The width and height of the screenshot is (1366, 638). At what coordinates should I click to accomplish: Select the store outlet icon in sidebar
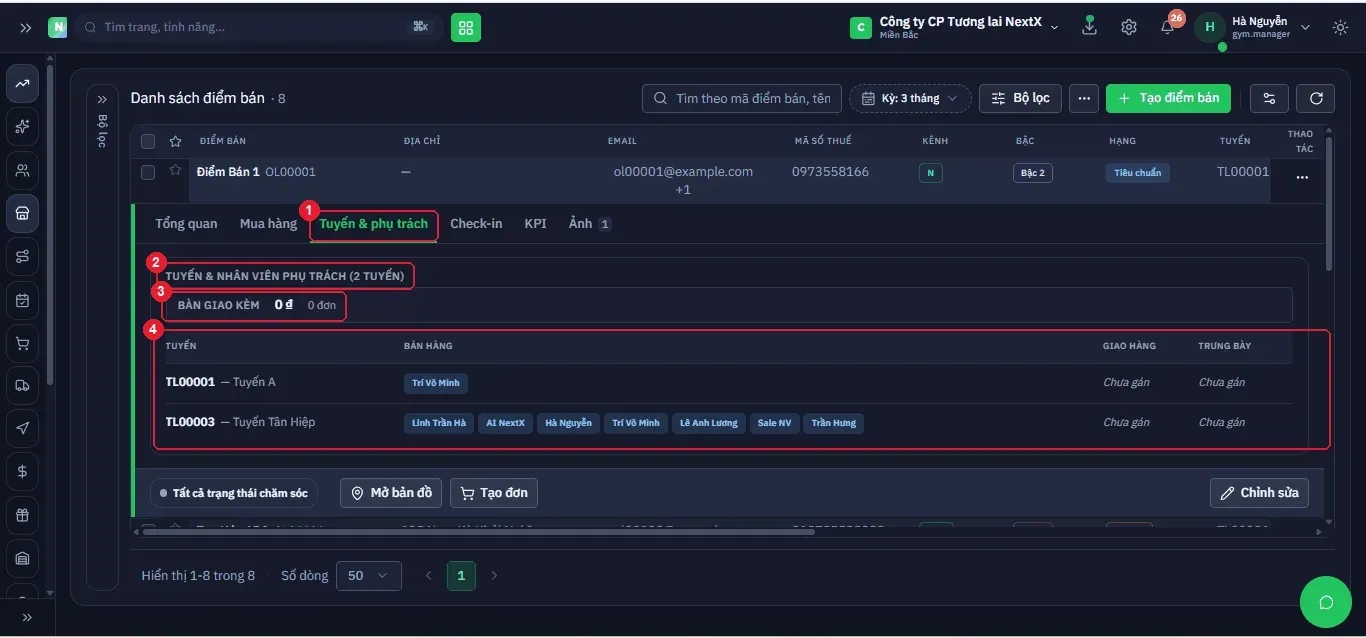[23, 213]
